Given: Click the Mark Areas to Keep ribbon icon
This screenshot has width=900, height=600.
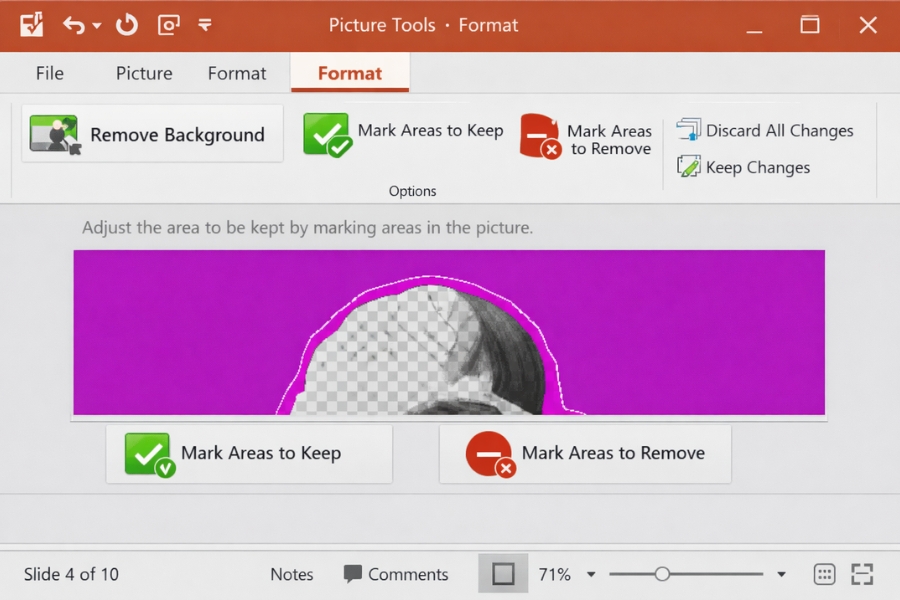Looking at the screenshot, I should (x=326, y=133).
